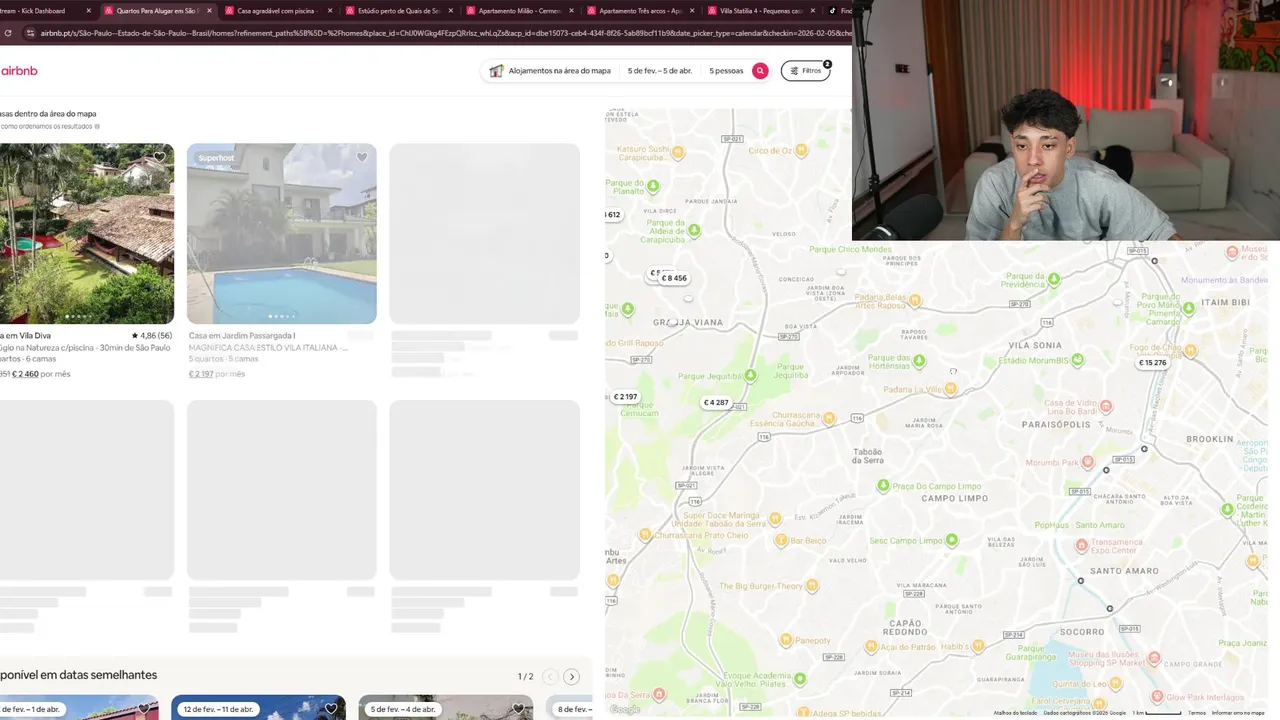Select map price marker € 4 287
Screen dimensions: 1280x720
[716, 403]
